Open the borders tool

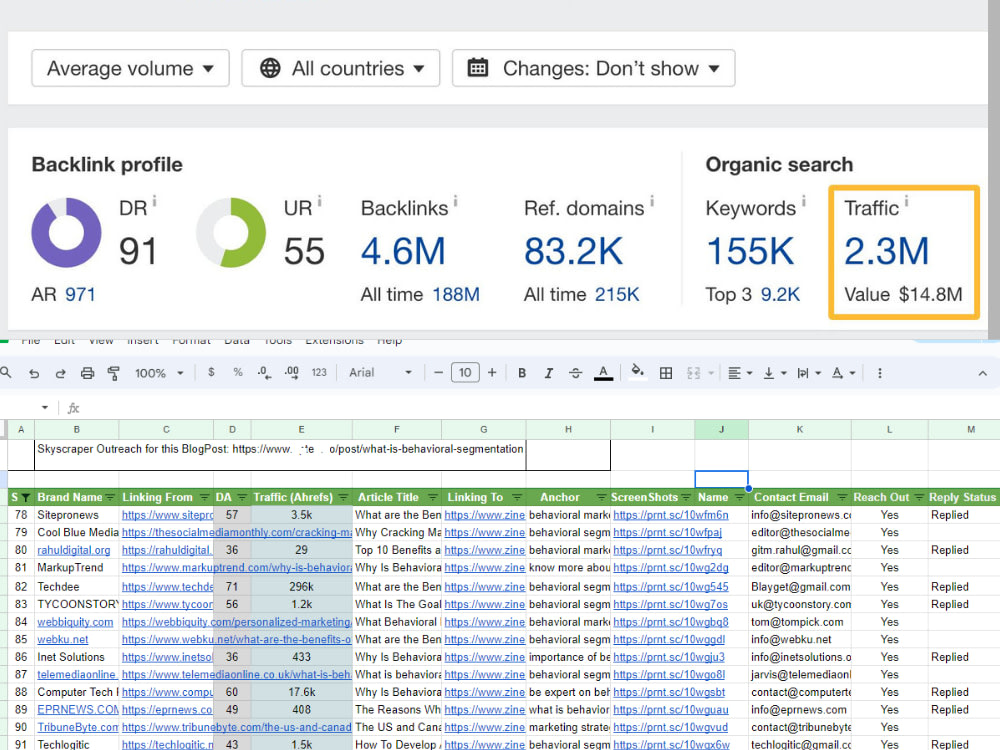(x=666, y=373)
